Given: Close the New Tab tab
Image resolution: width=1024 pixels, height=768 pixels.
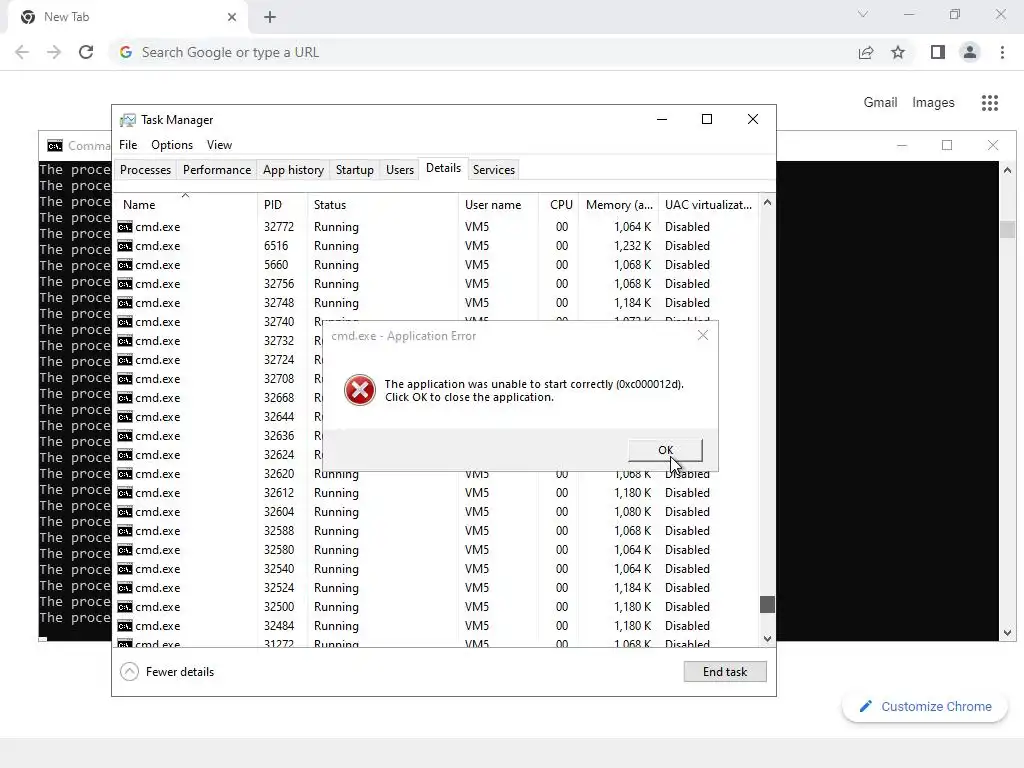Looking at the screenshot, I should [x=232, y=17].
